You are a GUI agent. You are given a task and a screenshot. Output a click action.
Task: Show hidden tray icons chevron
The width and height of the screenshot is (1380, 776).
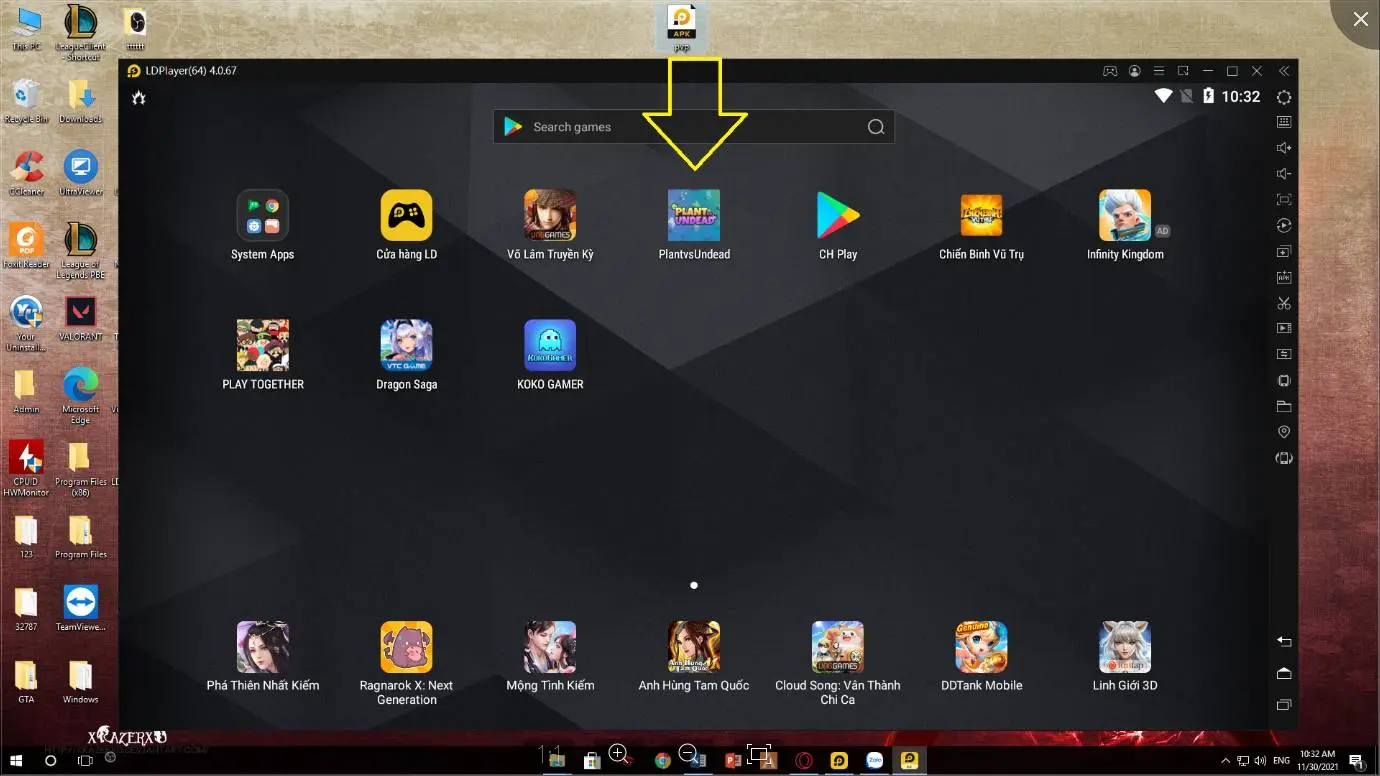pyautogui.click(x=1226, y=761)
